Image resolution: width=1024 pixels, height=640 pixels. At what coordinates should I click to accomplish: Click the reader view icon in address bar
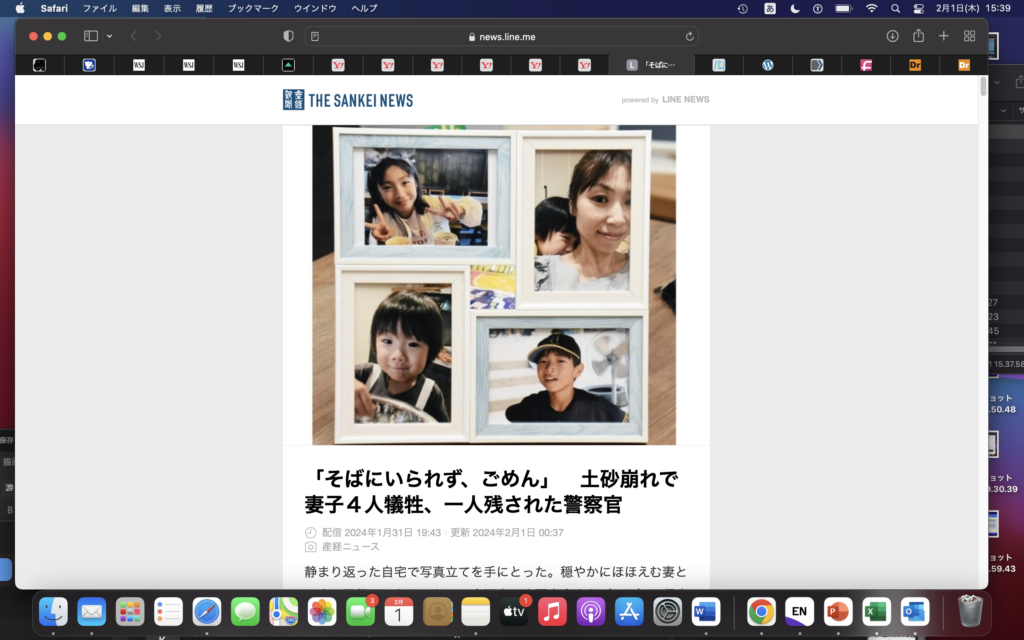click(x=315, y=36)
